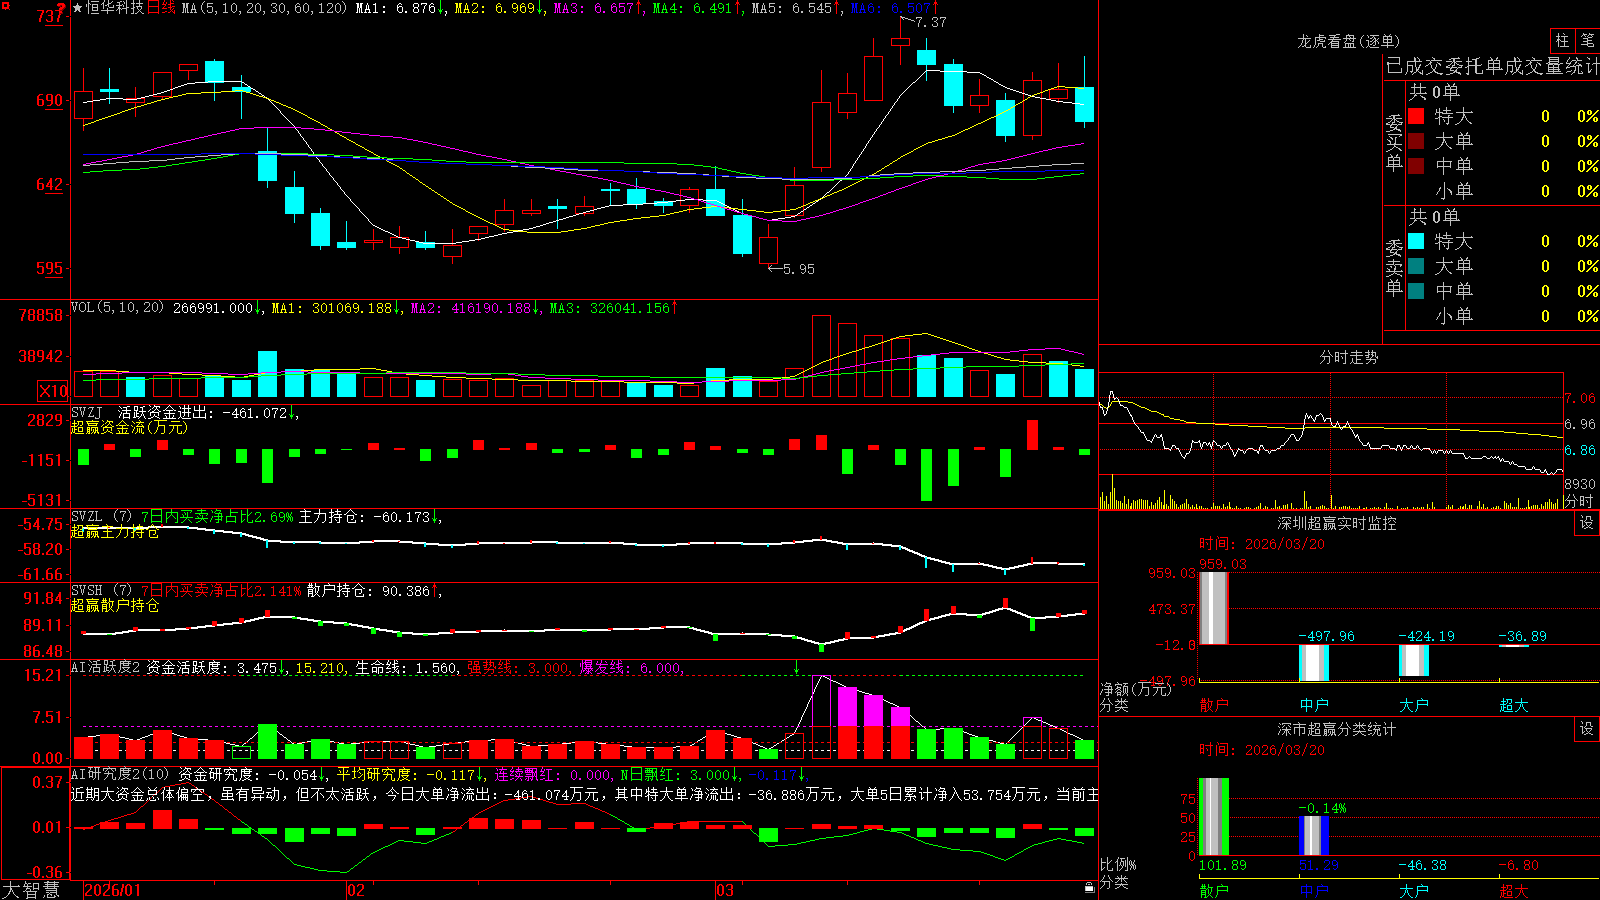Click the 959.03 散户 bar in 实时监控
Screen dimensions: 1600x900
[1214, 608]
